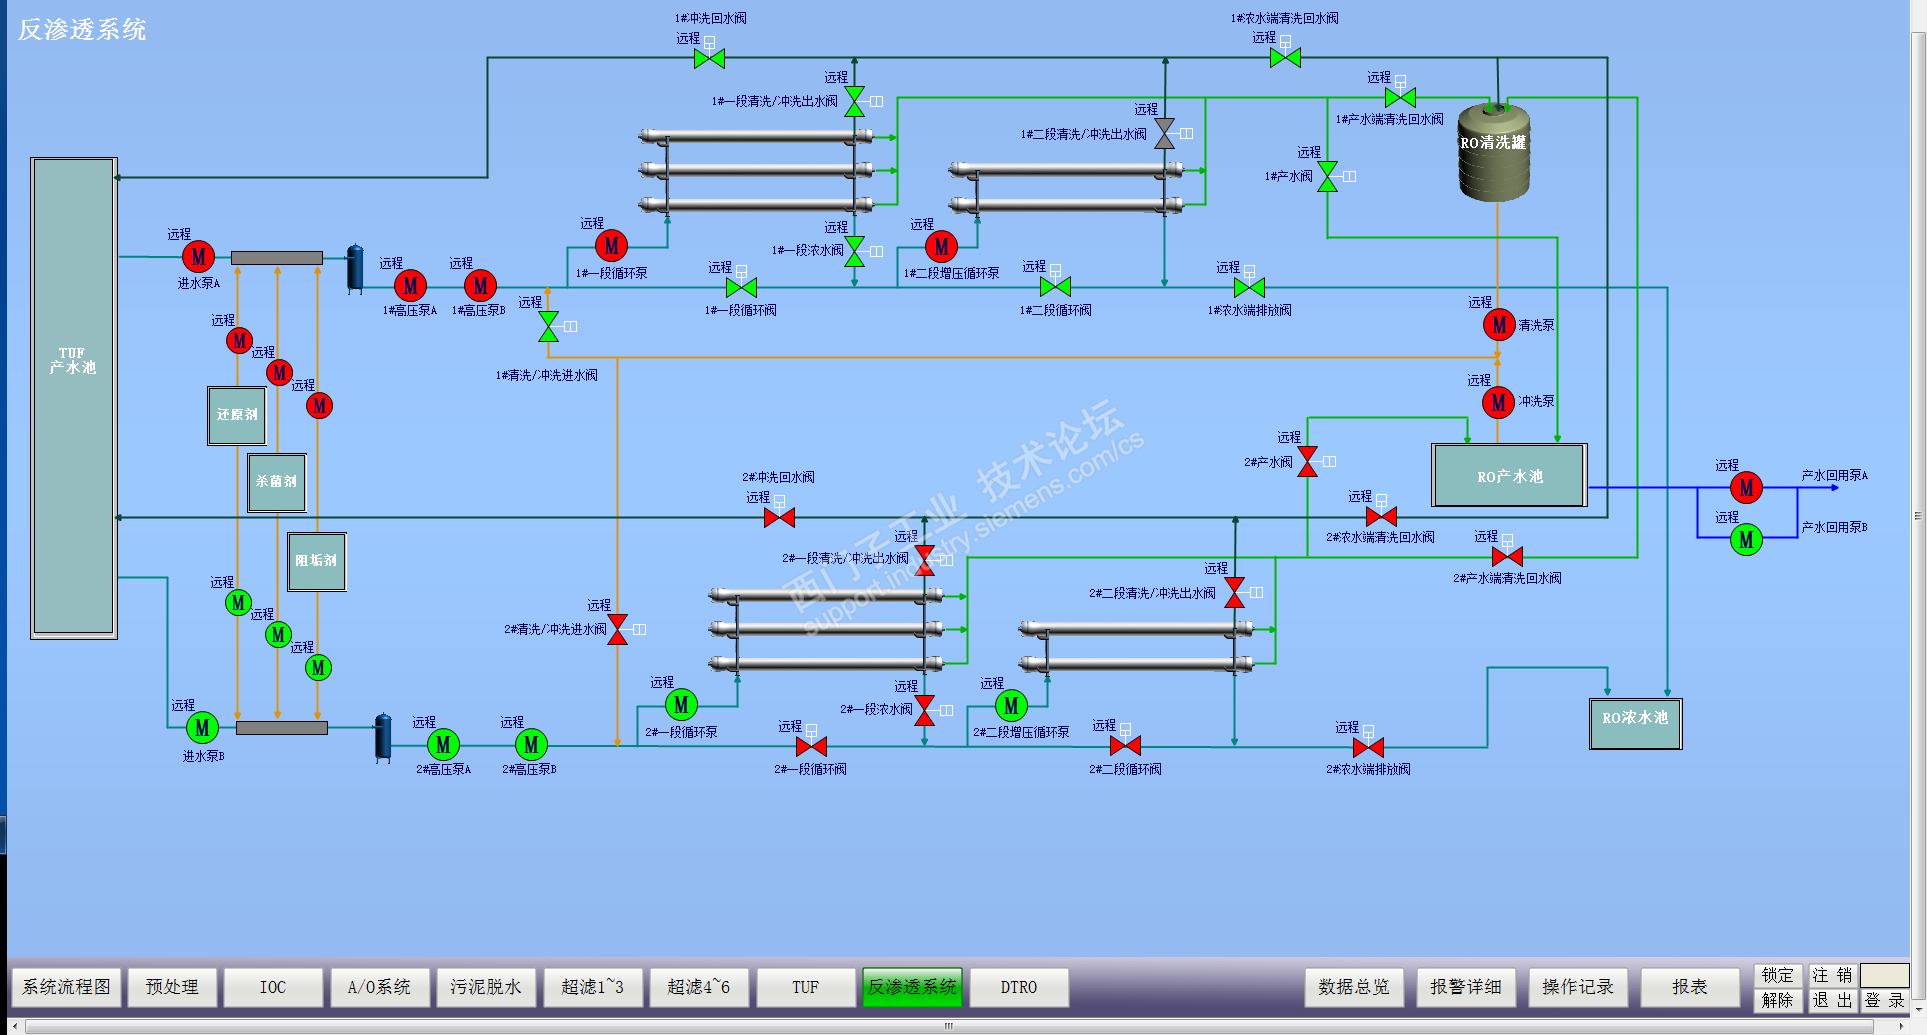Click the 登录 login button
The width and height of the screenshot is (1927, 1035).
coord(1885,1000)
